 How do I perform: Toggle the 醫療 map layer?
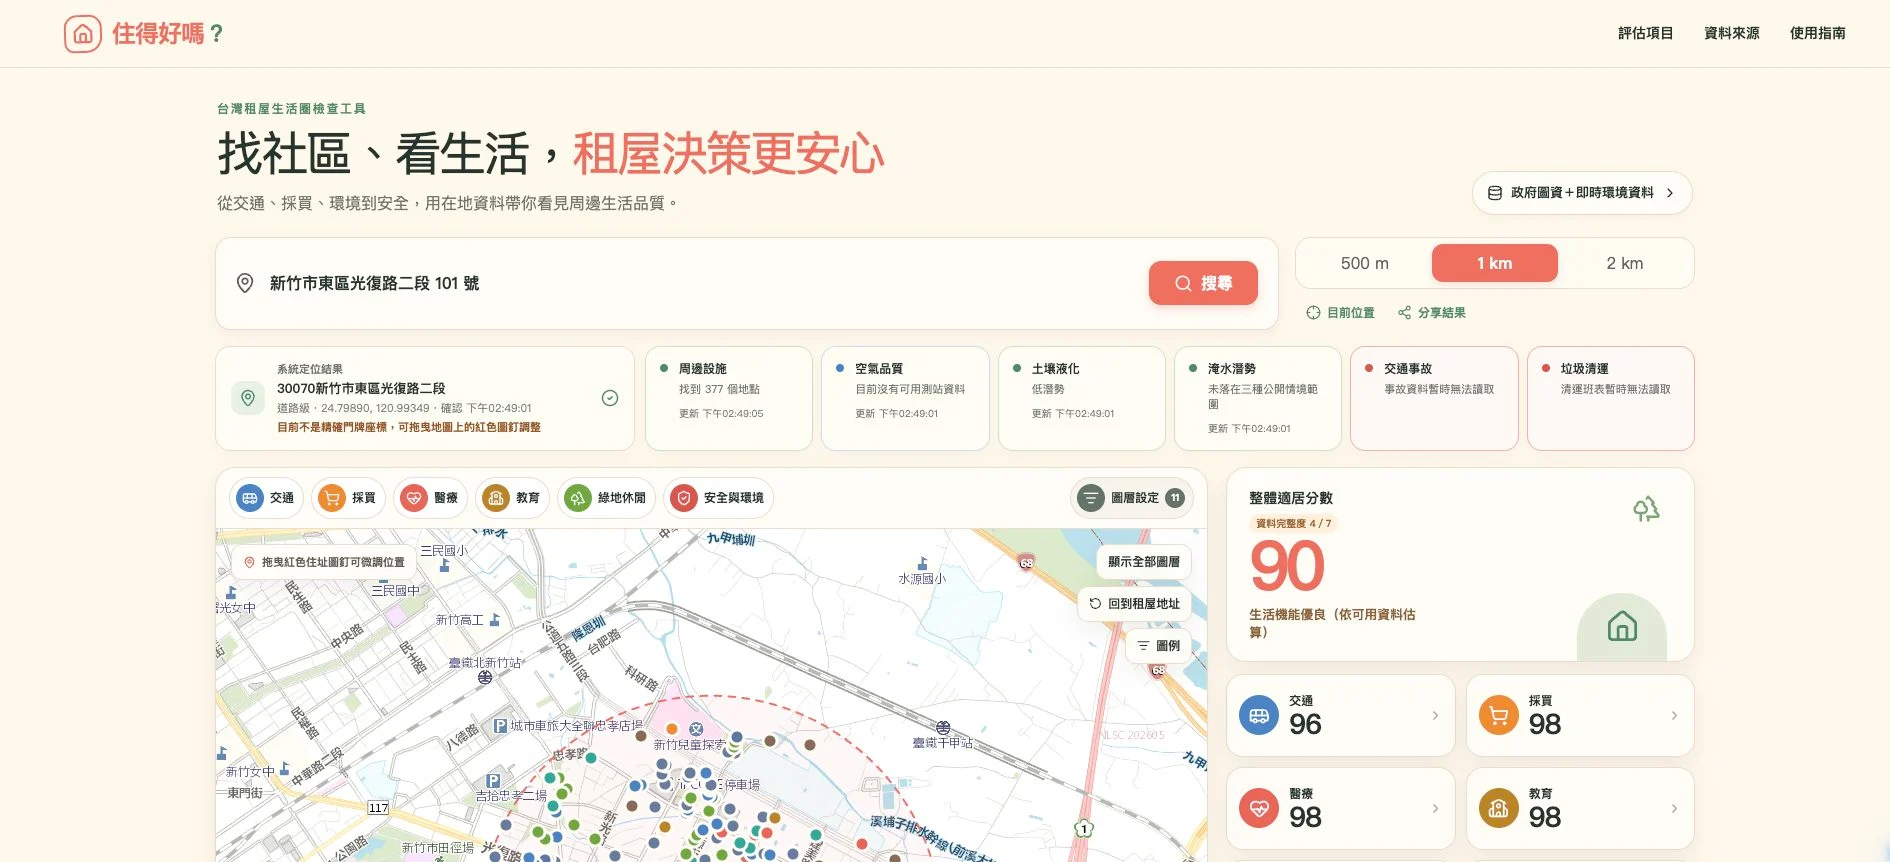click(429, 498)
